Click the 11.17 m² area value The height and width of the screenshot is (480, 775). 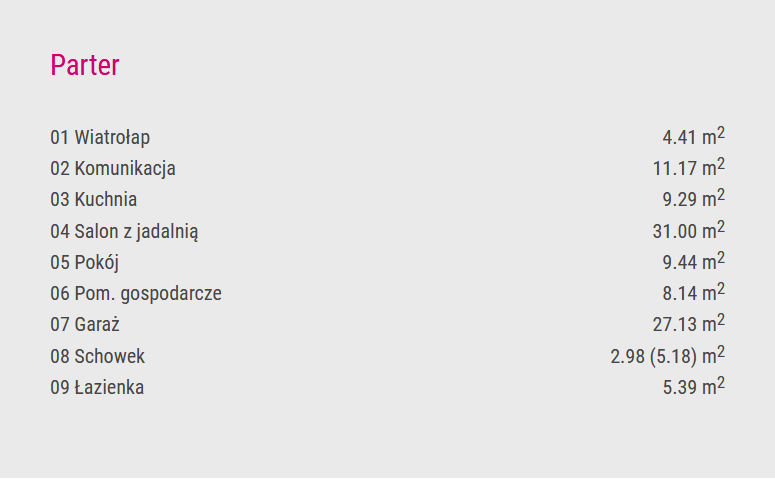coord(689,168)
